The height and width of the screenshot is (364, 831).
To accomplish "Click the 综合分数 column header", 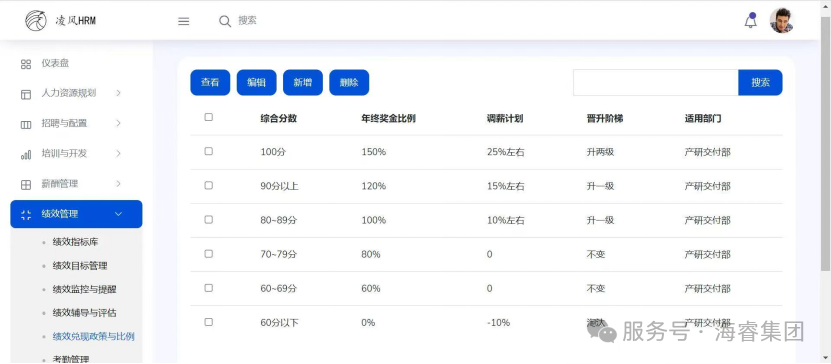I will (x=279, y=119).
